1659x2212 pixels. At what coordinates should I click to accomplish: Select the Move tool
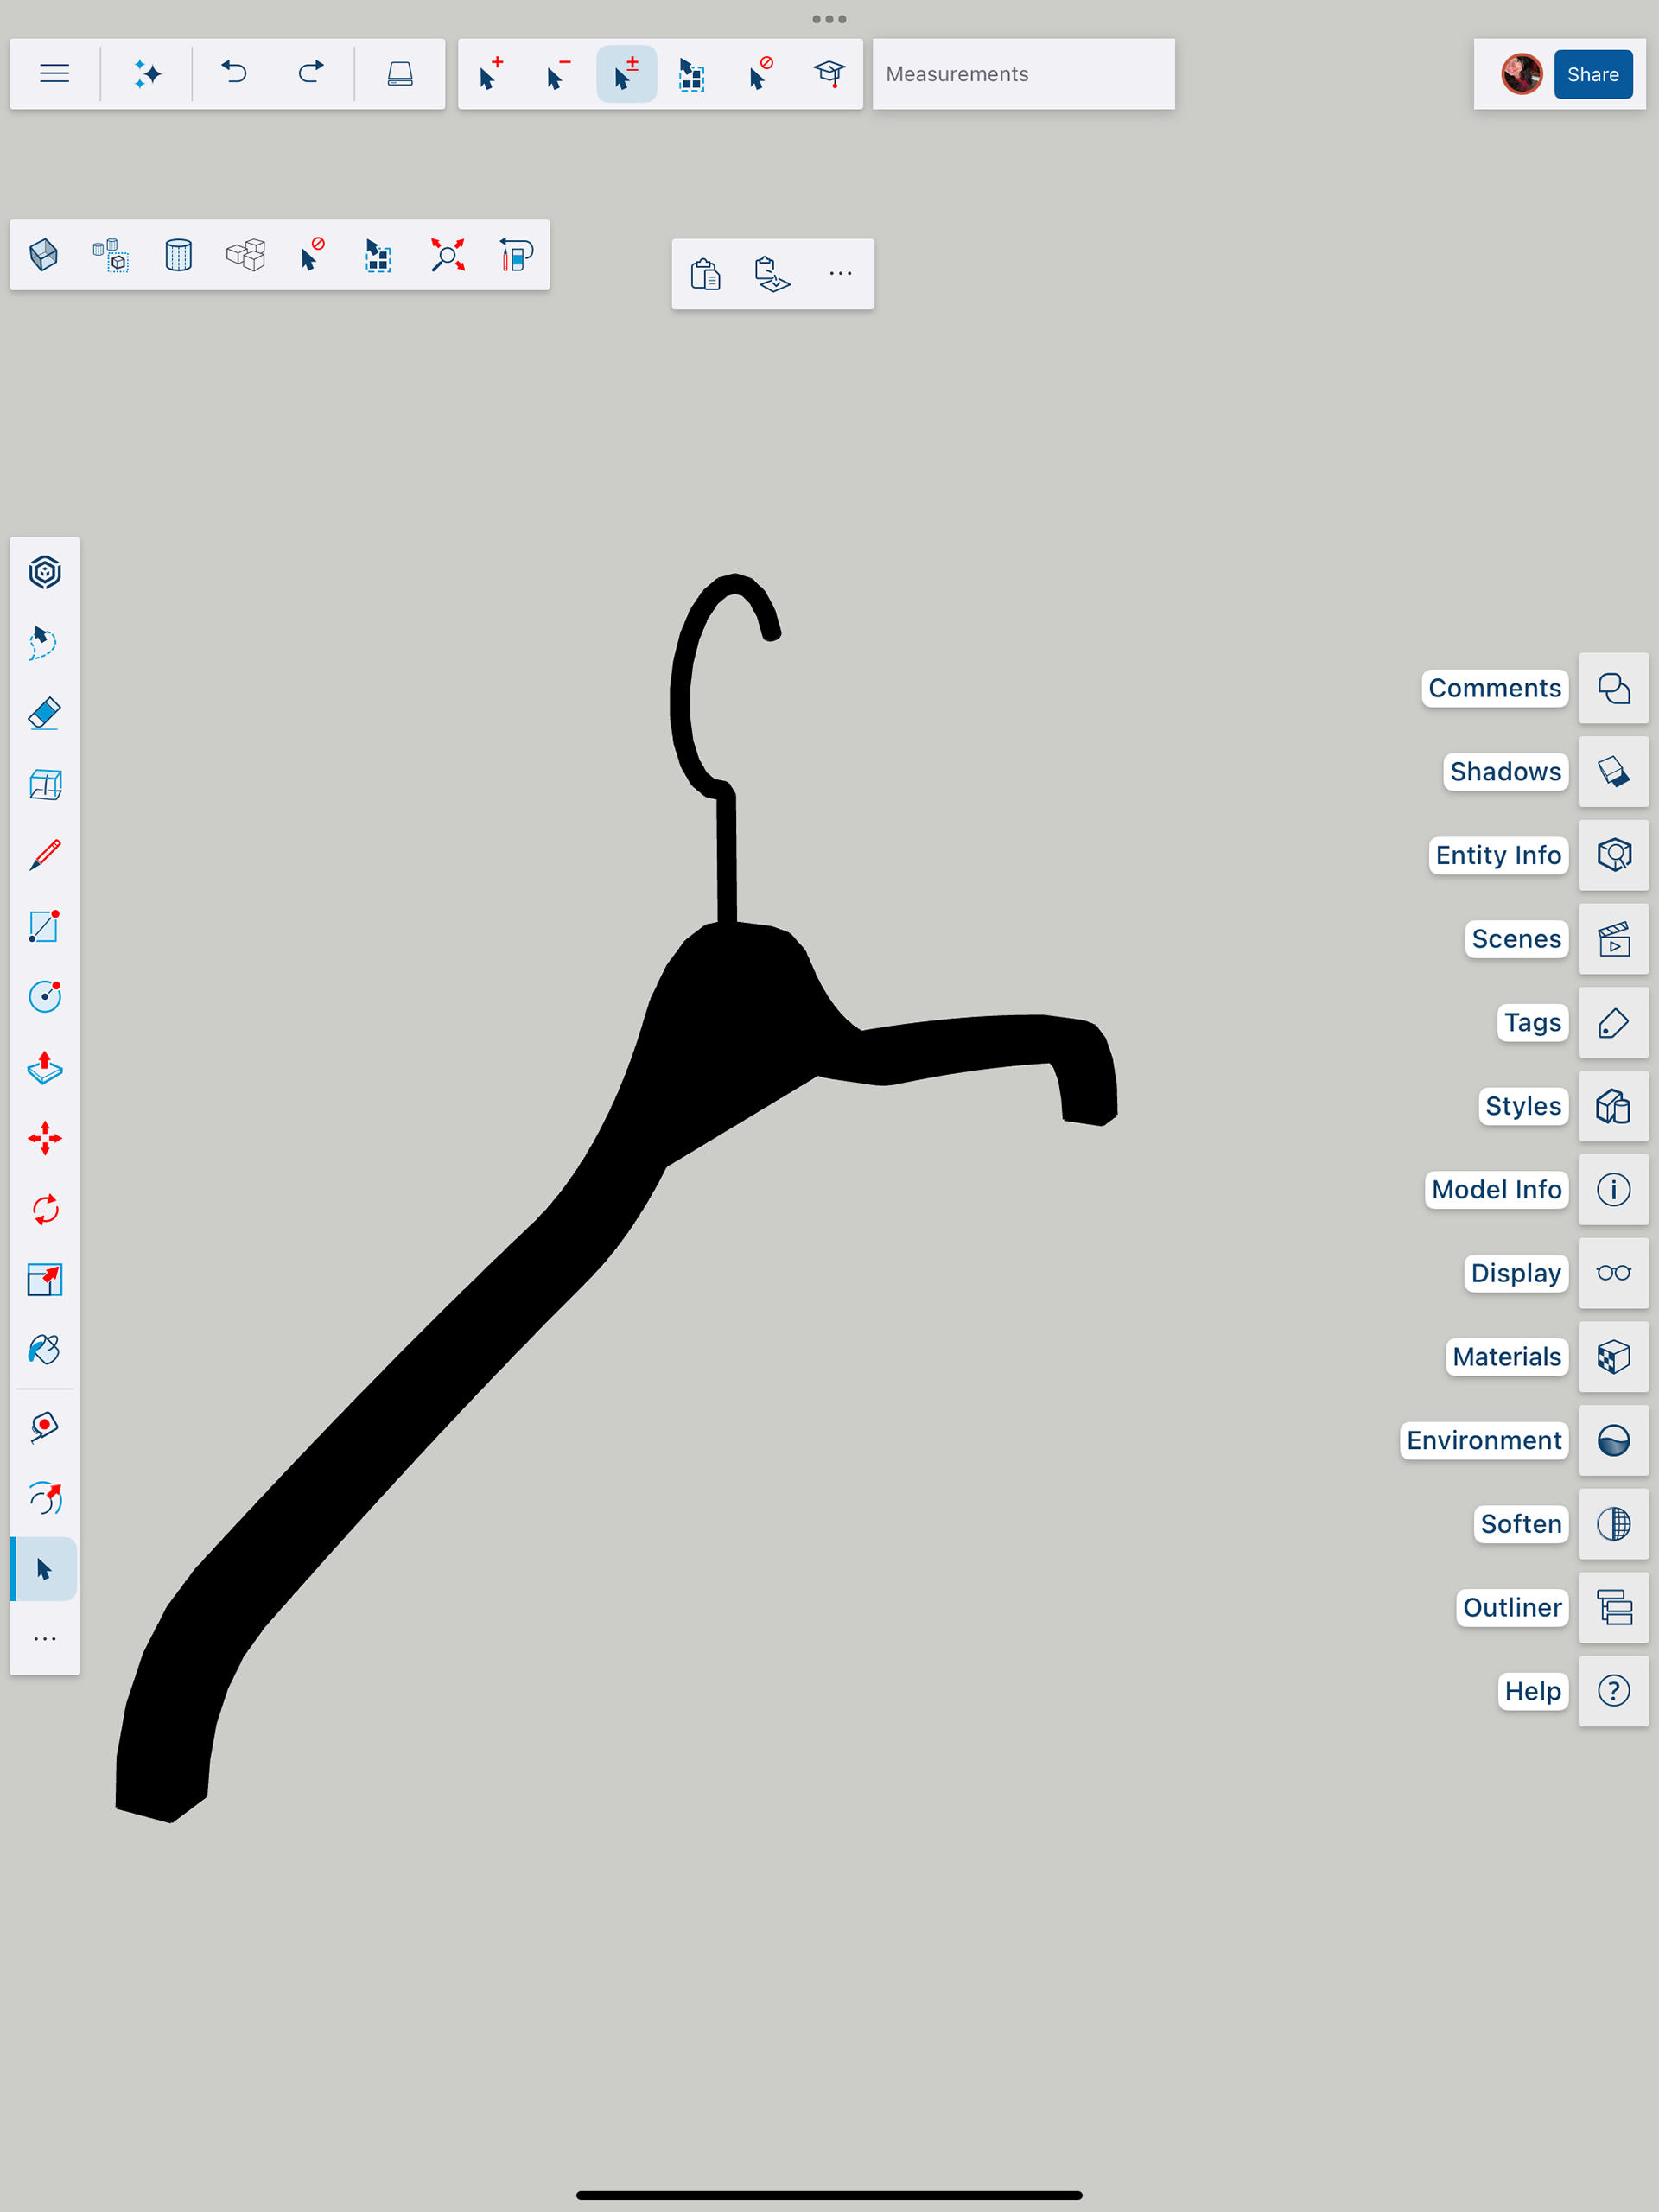pyautogui.click(x=45, y=1138)
